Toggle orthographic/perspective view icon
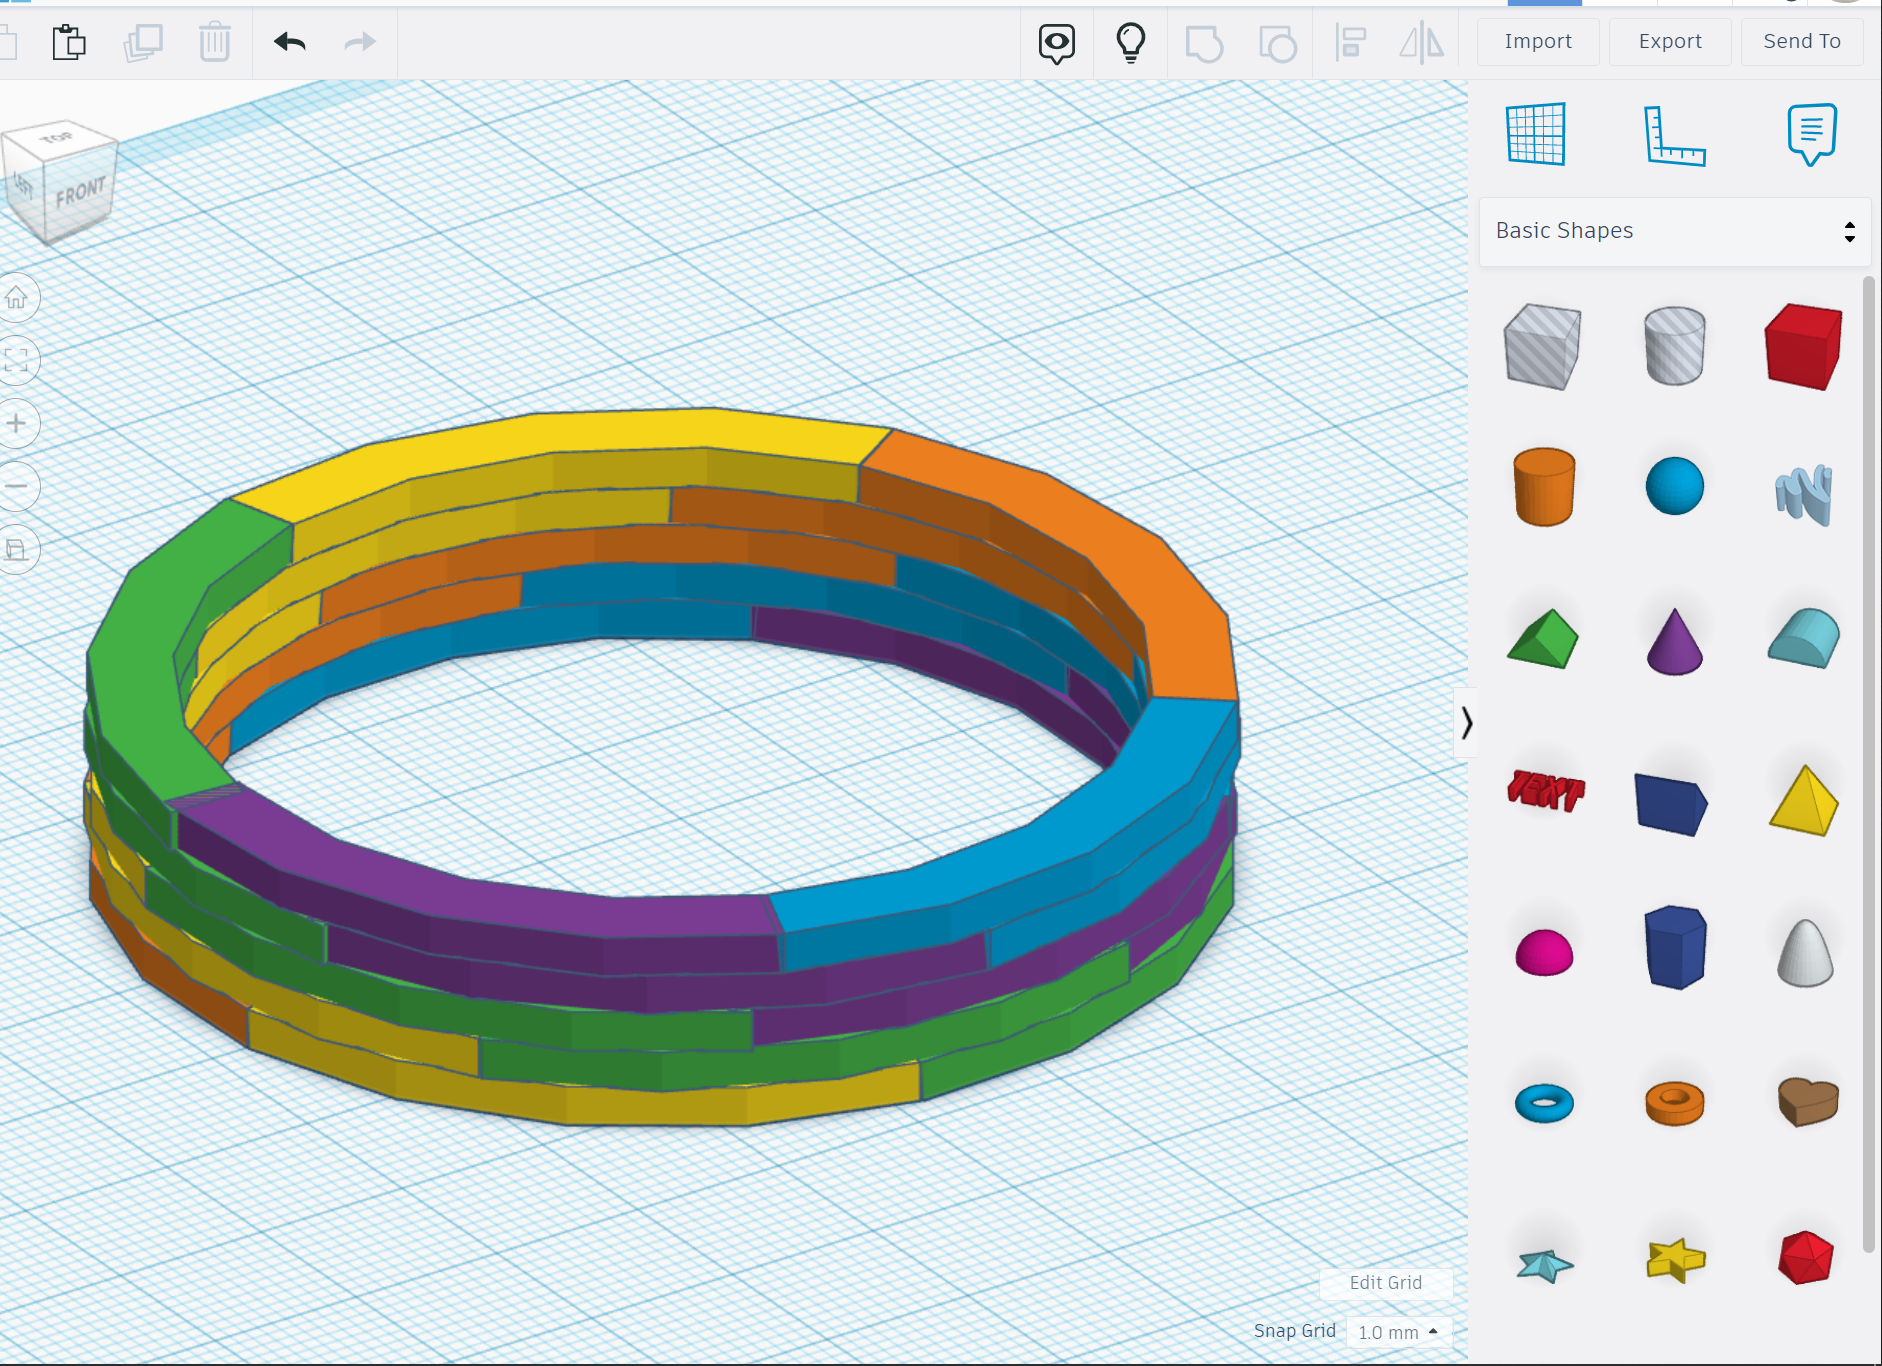The width and height of the screenshot is (1882, 1366). tap(17, 549)
